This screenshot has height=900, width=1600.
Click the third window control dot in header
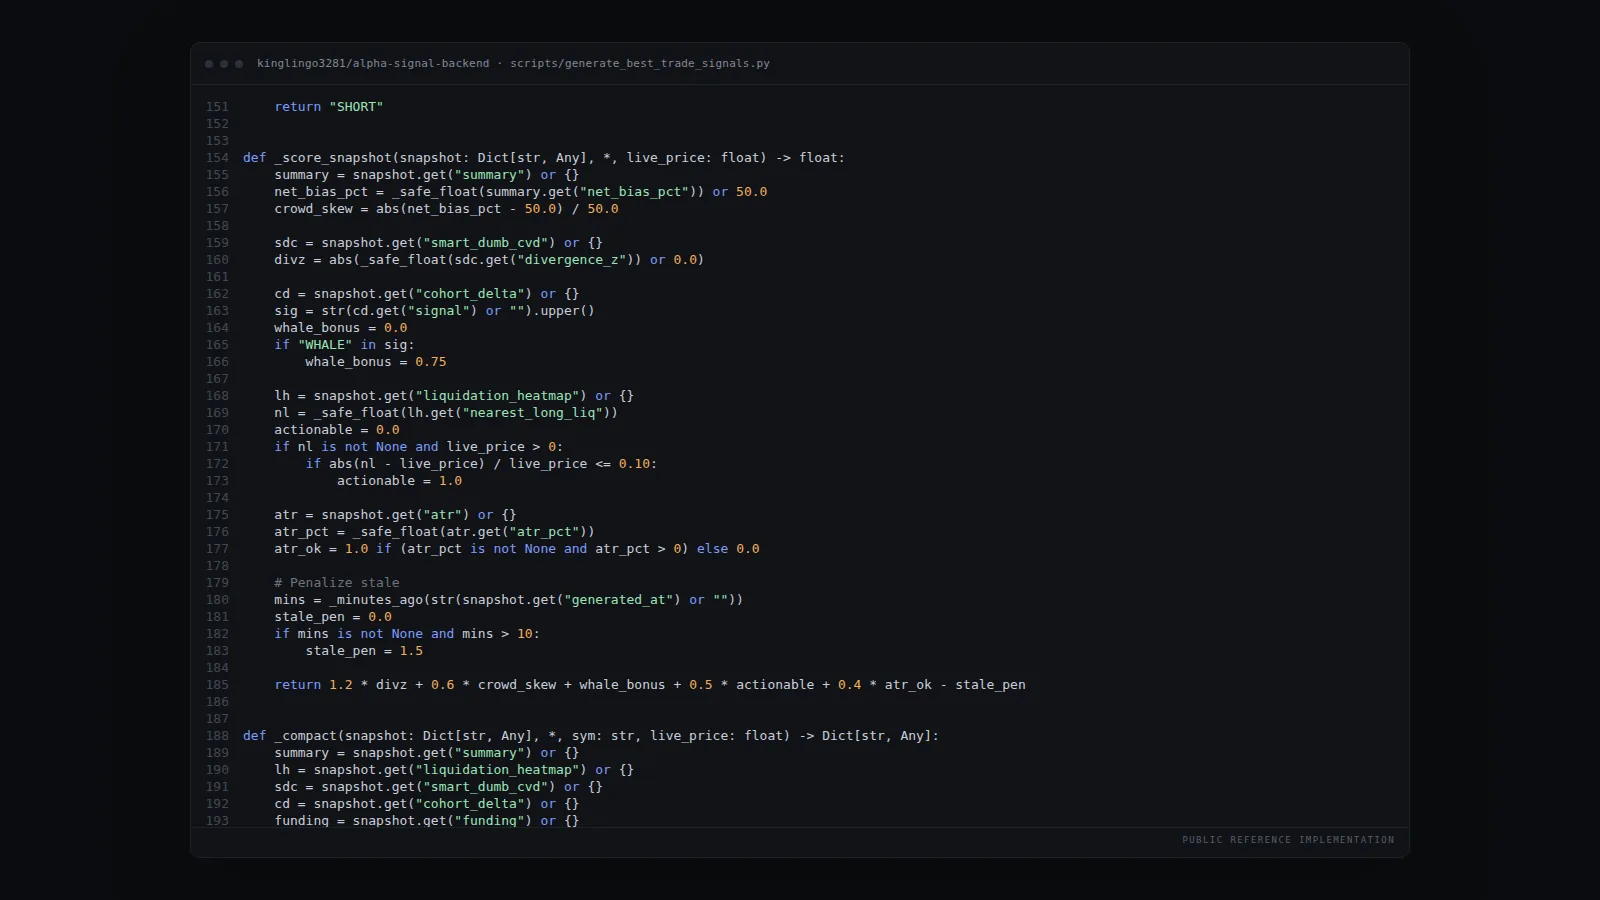tap(239, 64)
